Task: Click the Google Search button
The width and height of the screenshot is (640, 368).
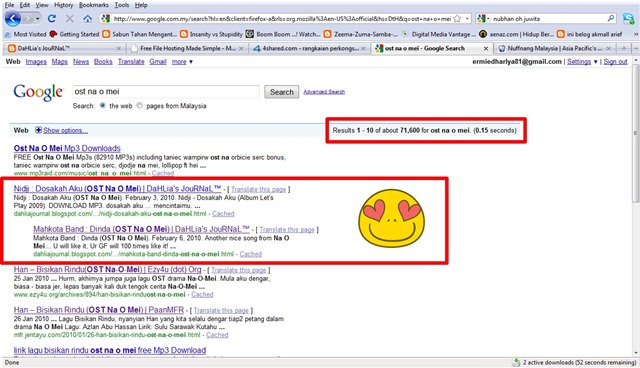Action: point(281,92)
